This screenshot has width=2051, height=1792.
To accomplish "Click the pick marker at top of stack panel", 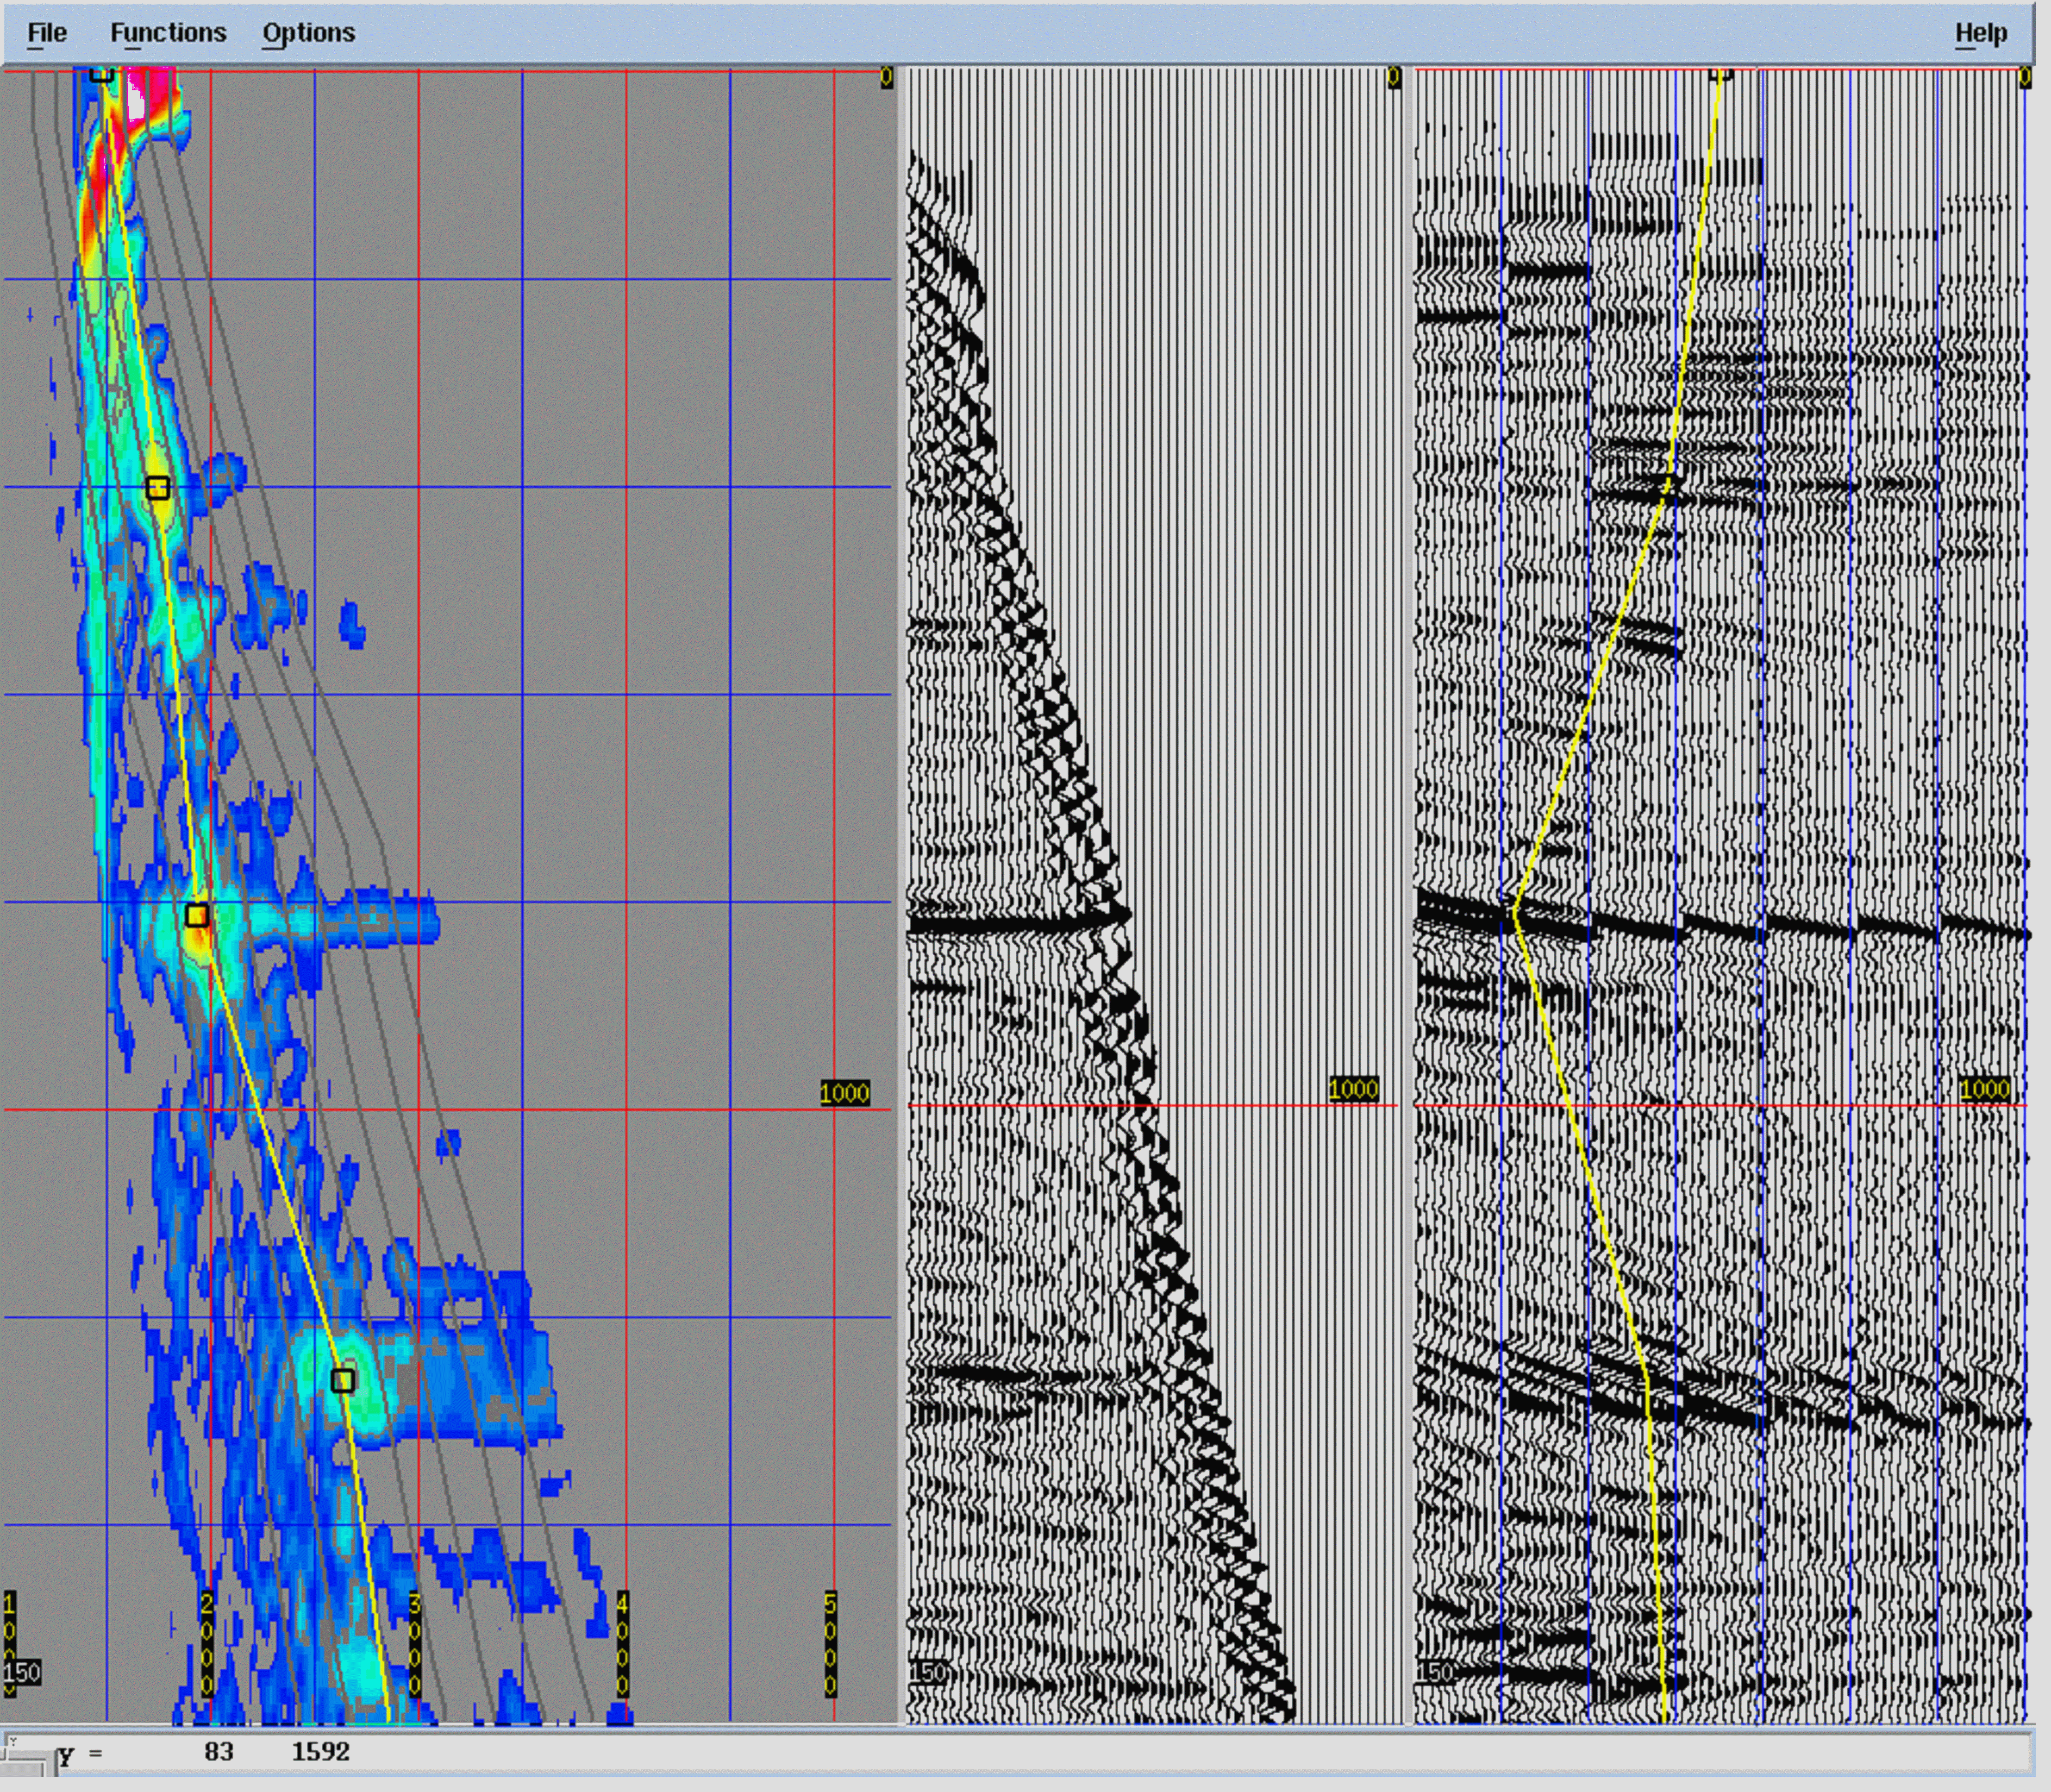I will click(x=1720, y=73).
